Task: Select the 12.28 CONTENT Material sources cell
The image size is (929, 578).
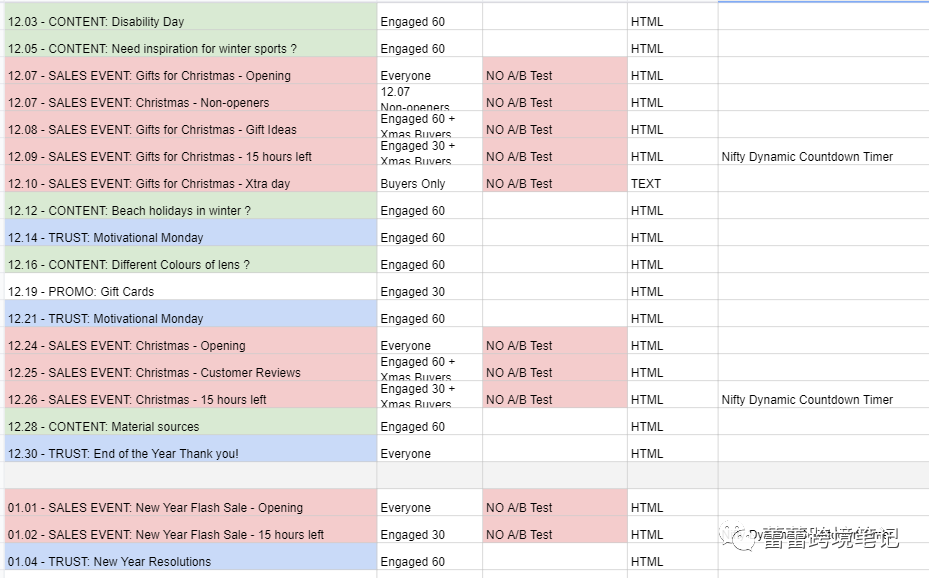Action: click(x=191, y=422)
